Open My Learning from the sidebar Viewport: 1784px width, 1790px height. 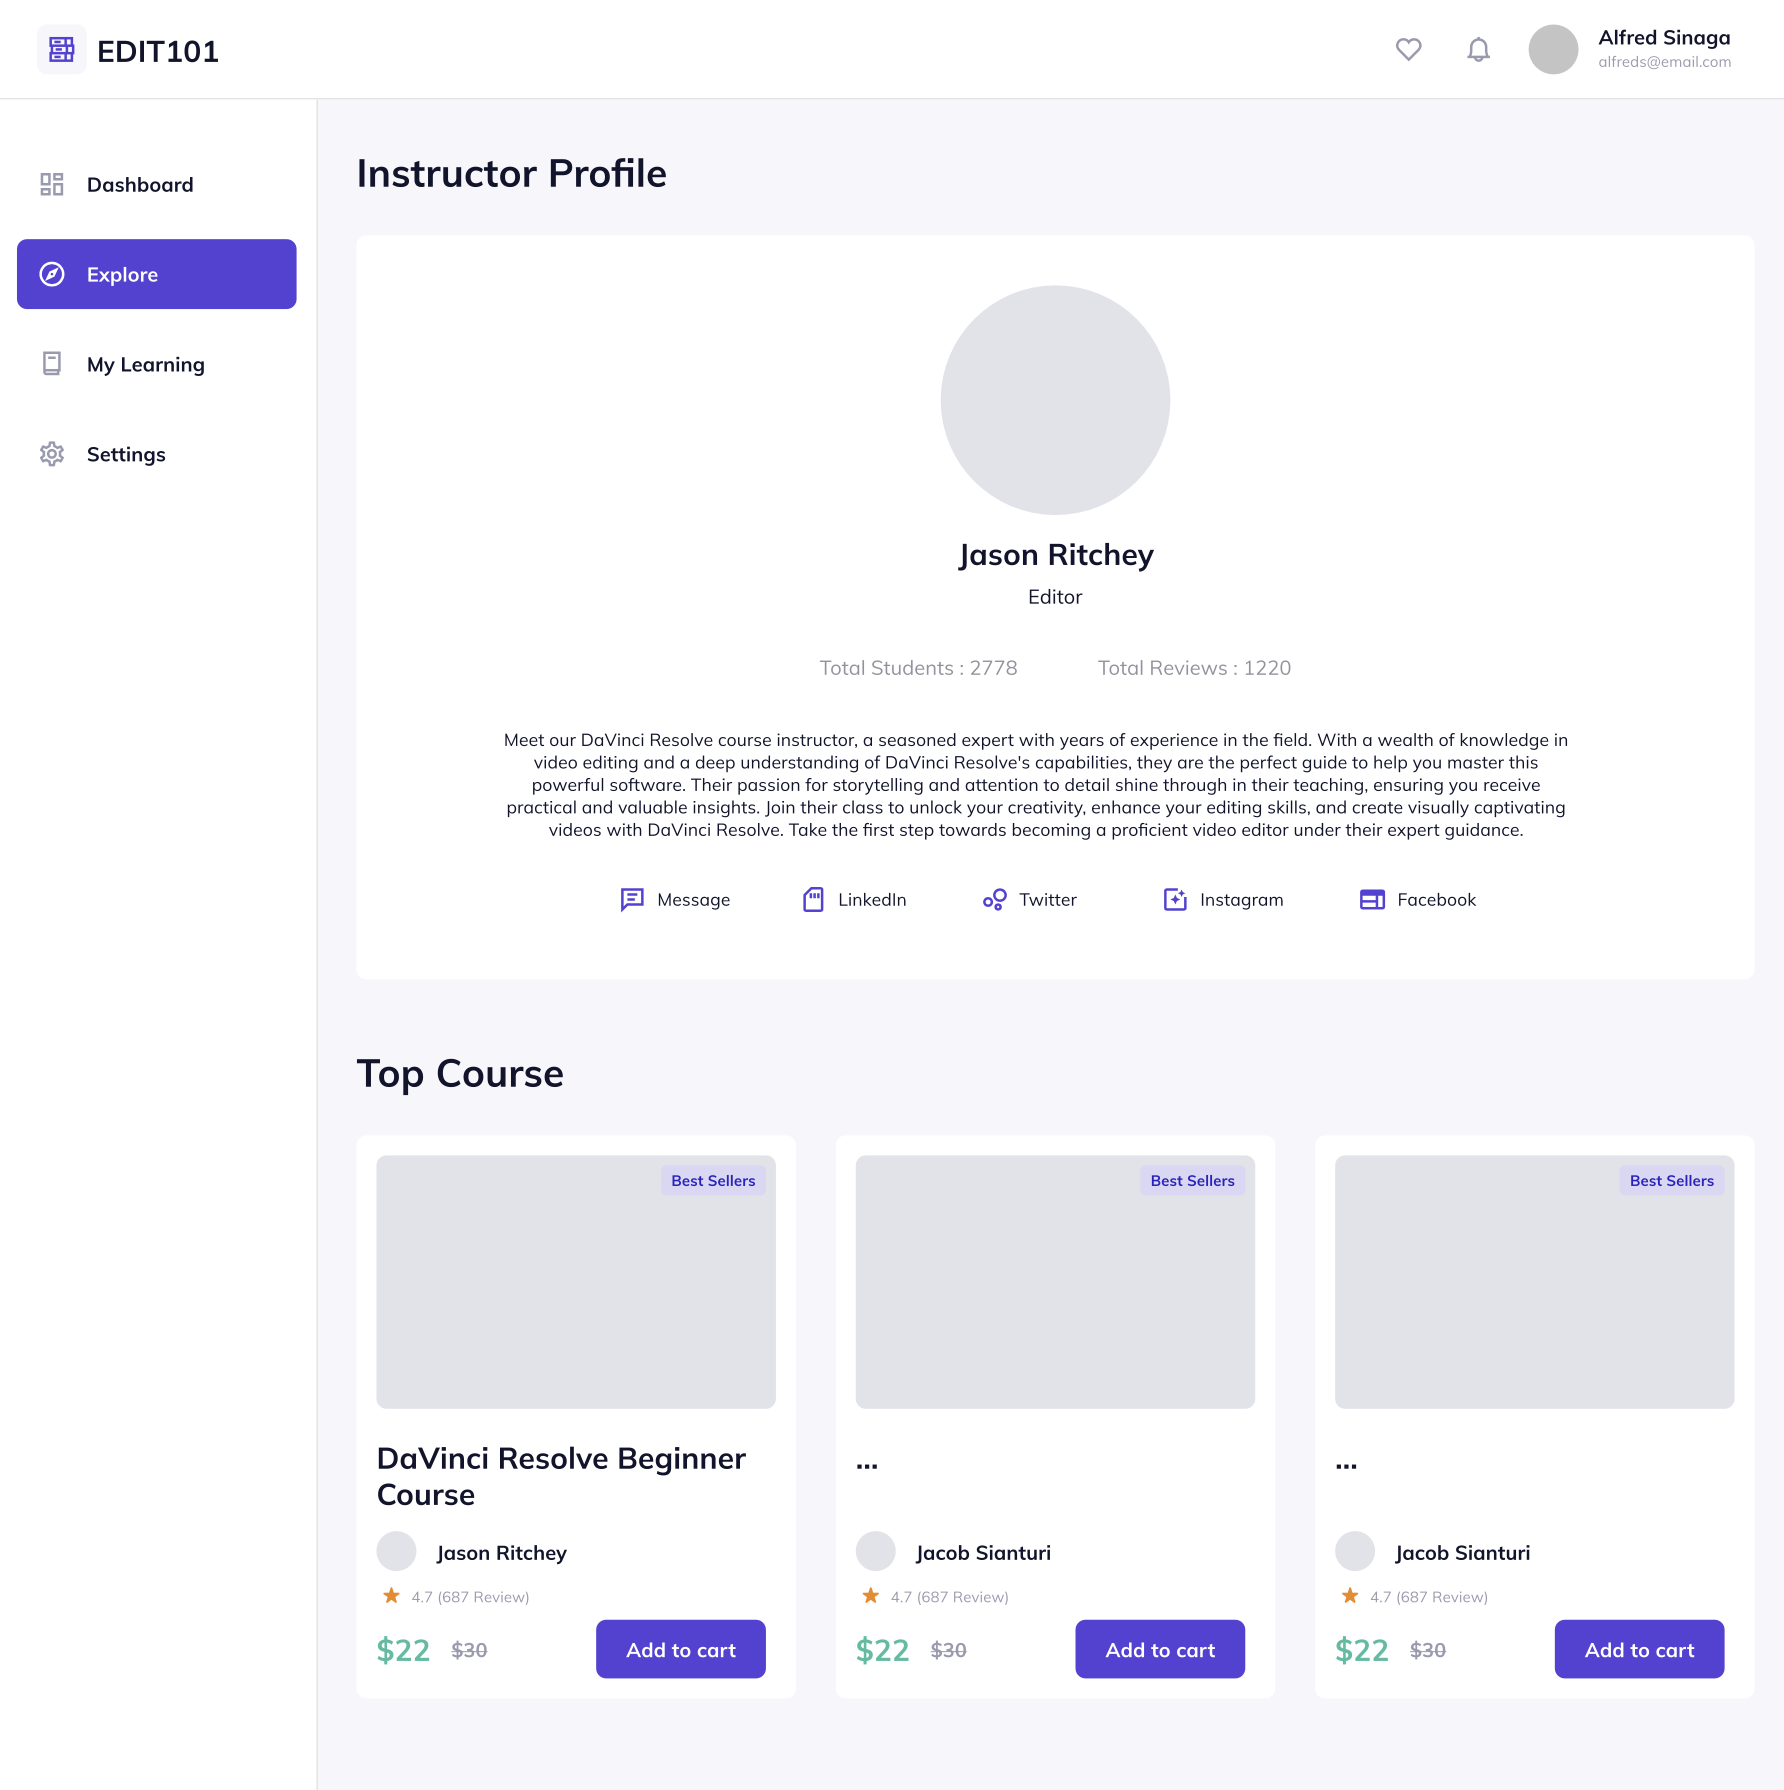pos(146,365)
